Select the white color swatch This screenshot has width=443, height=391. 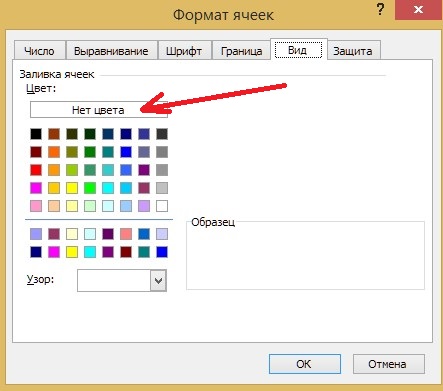162,206
